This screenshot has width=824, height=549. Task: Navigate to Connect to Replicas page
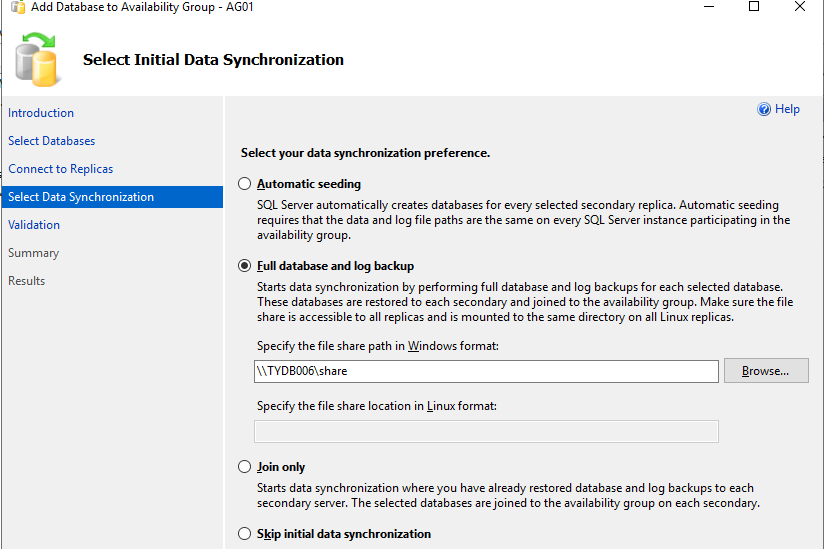[61, 169]
